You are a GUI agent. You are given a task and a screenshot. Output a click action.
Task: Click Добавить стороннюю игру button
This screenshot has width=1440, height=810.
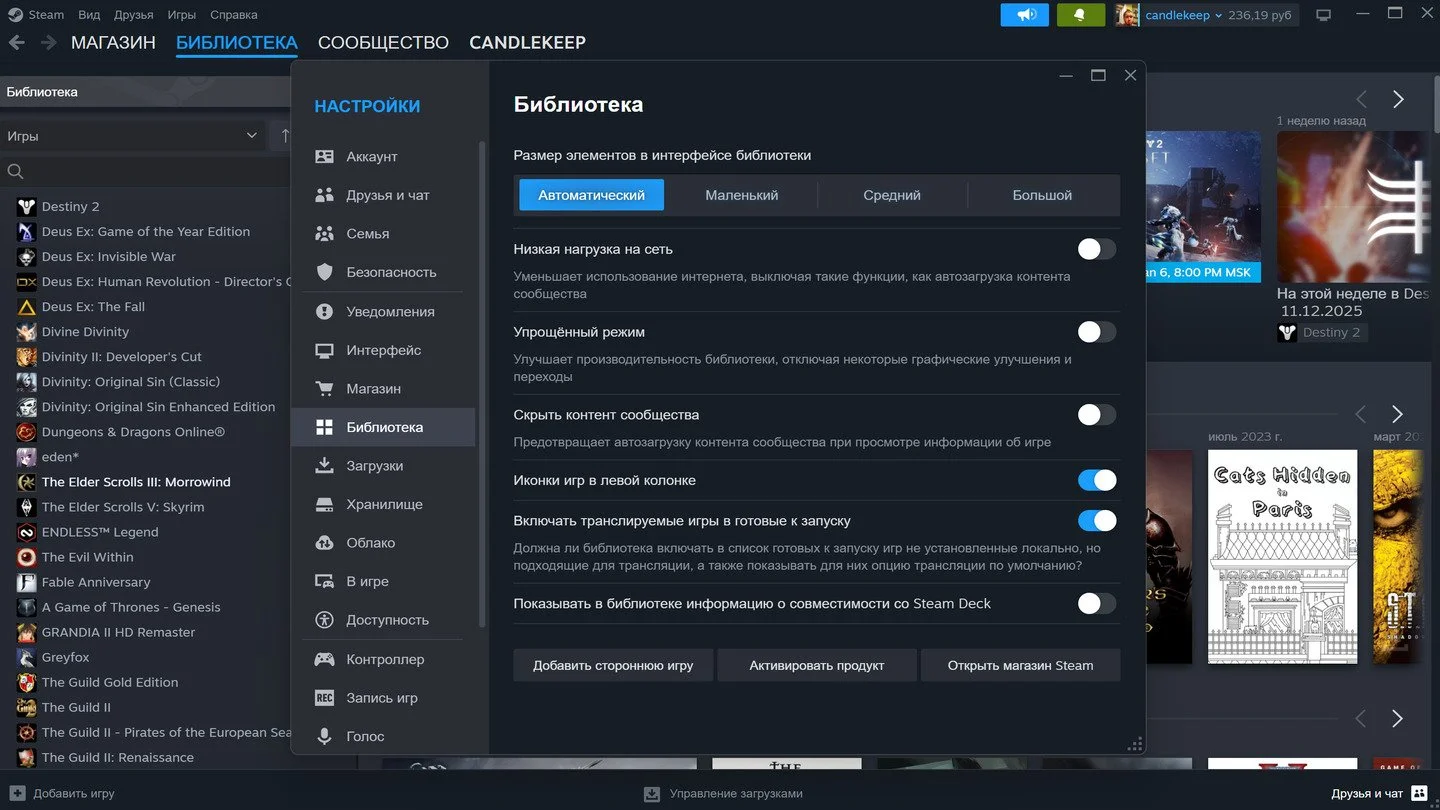click(613, 665)
